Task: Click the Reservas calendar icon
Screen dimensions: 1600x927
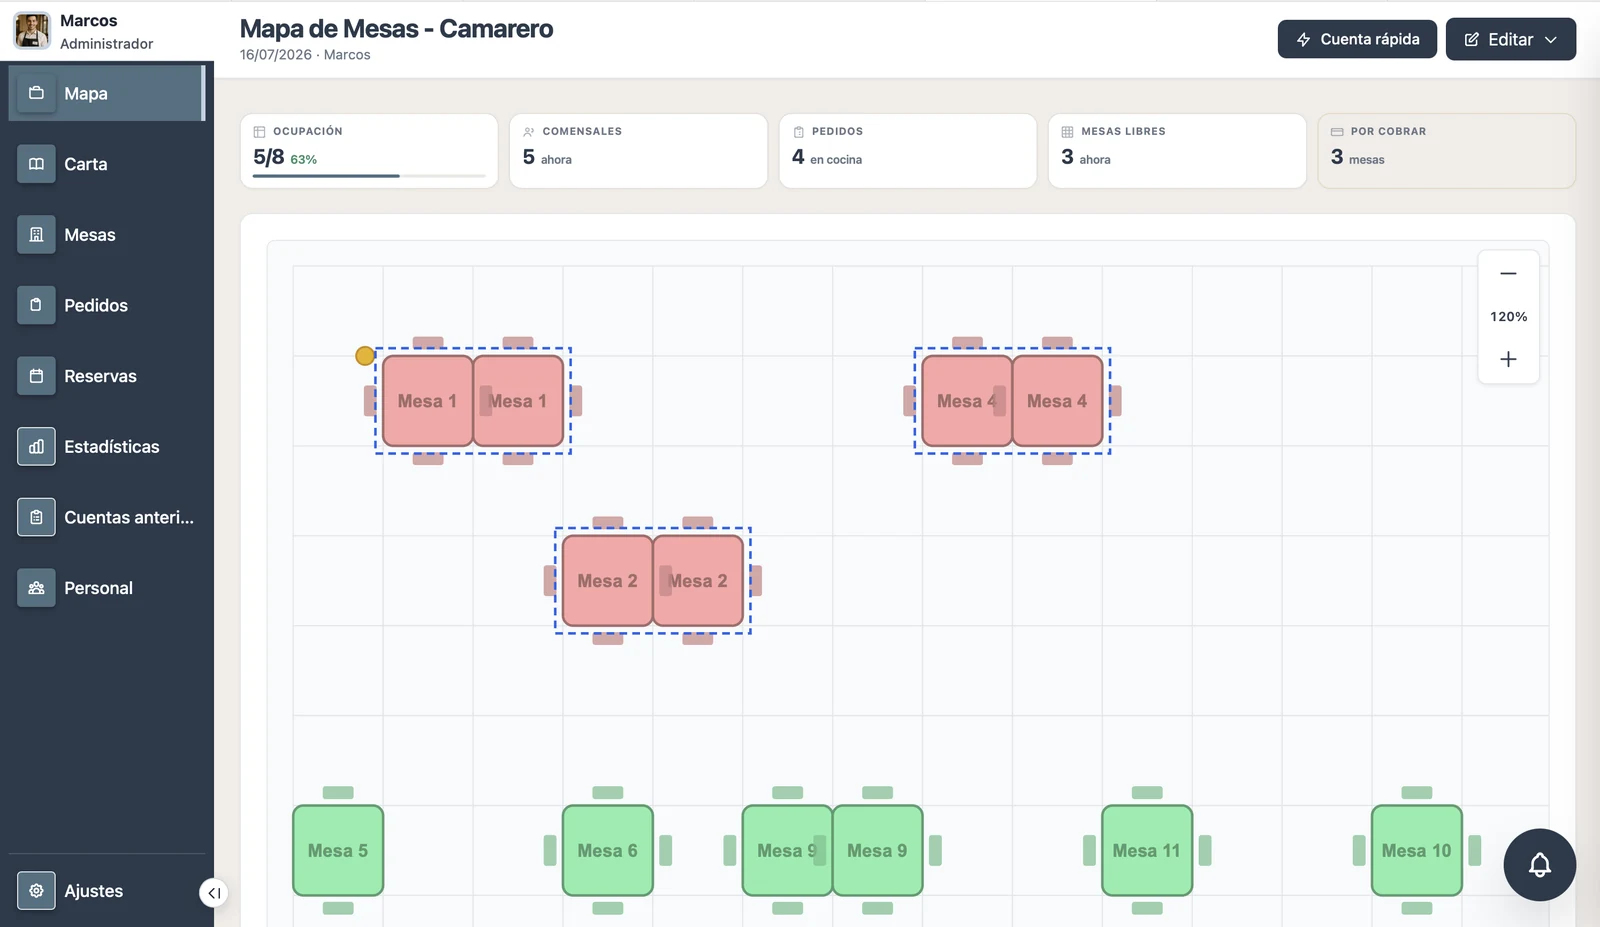Action: tap(36, 376)
